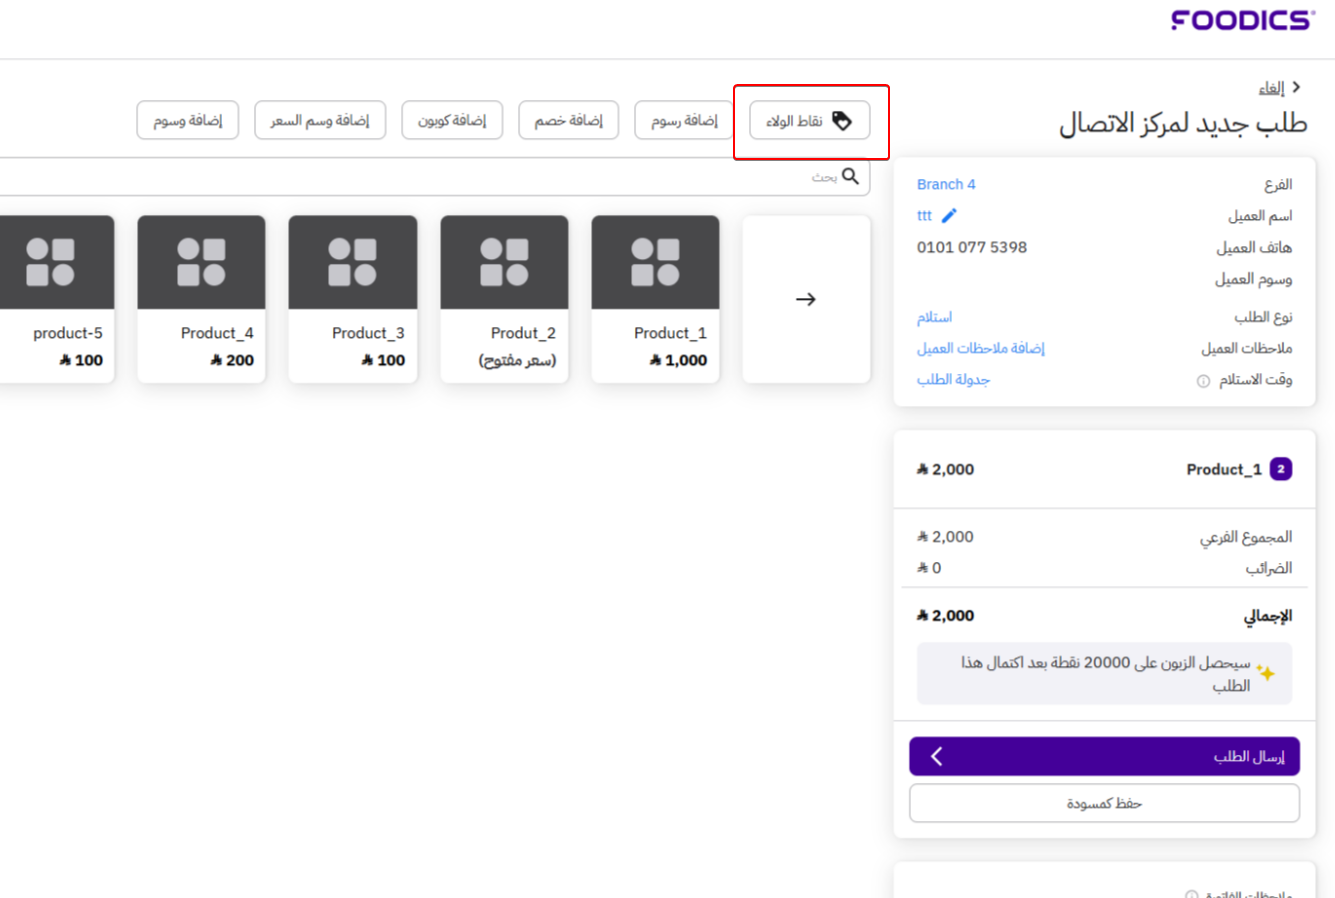Click the Foodics logo
Screen dimensions: 1335x898
pyautogui.click(x=1242, y=21)
